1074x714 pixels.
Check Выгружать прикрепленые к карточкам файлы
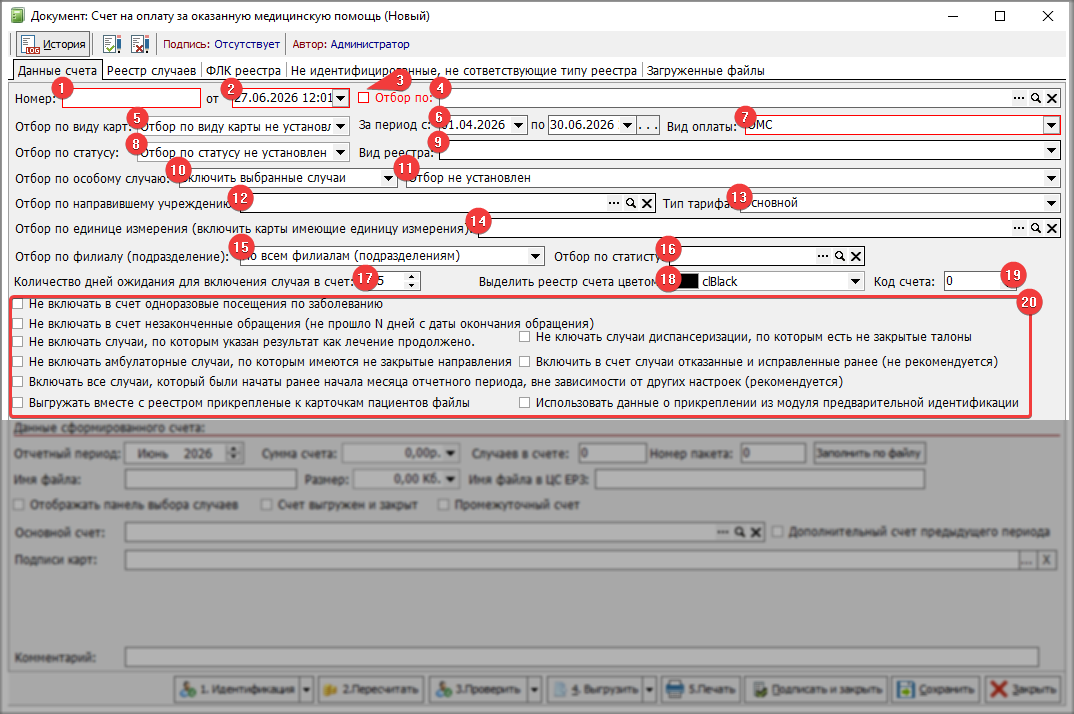[18, 402]
